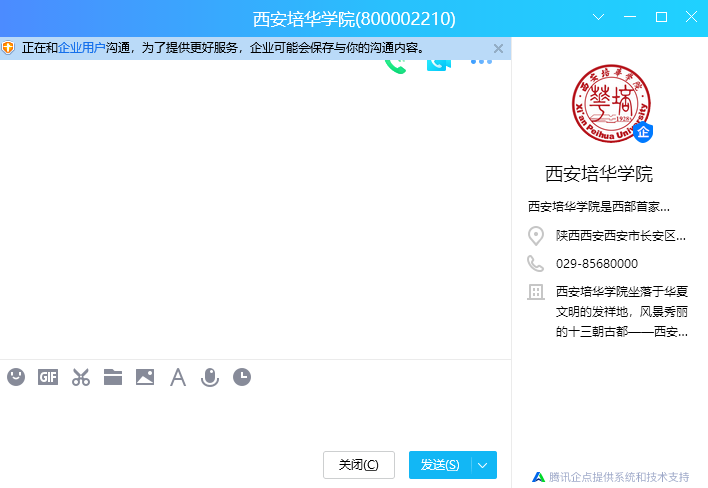Screen dimensions: 708x488
Task: Start a screenshot with the scissors tool
Action: pyautogui.click(x=81, y=377)
